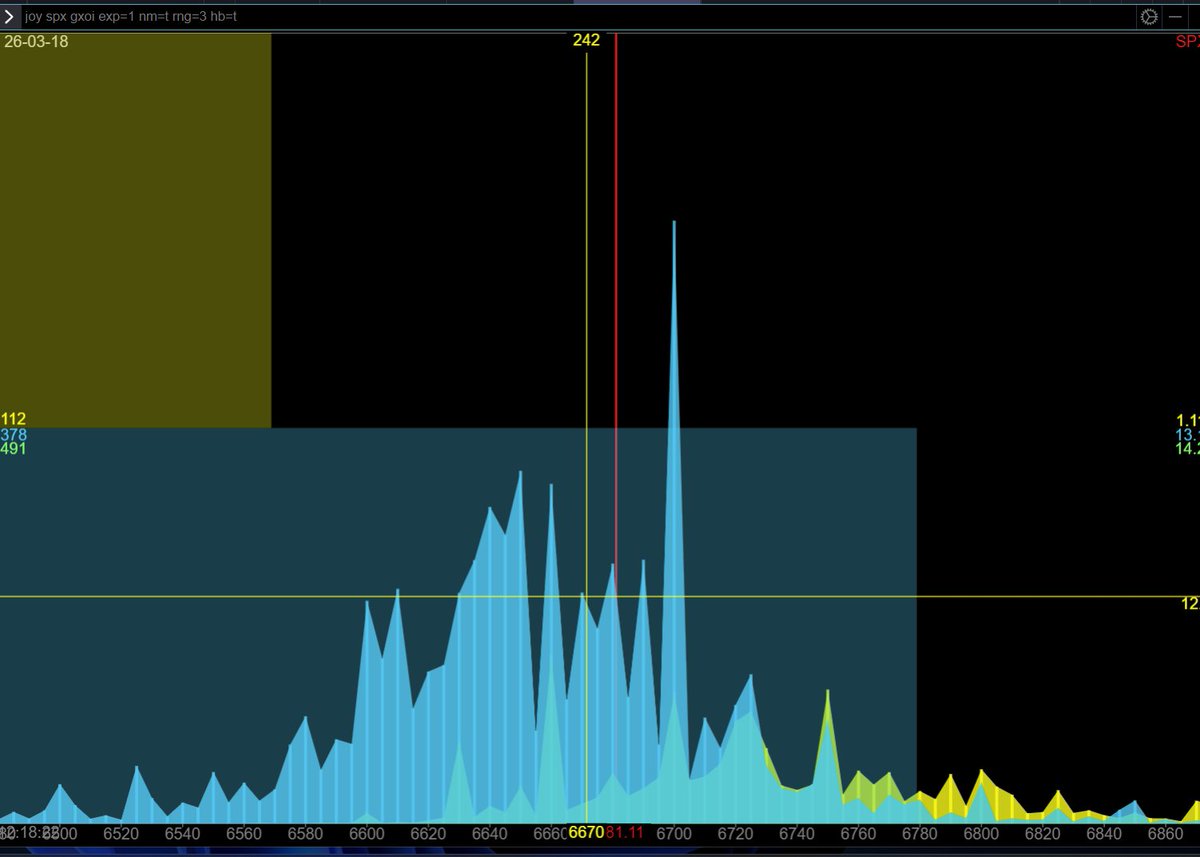Screen dimensions: 1200x857
Task: Click the 6560 strike axis label
Action: click(243, 833)
